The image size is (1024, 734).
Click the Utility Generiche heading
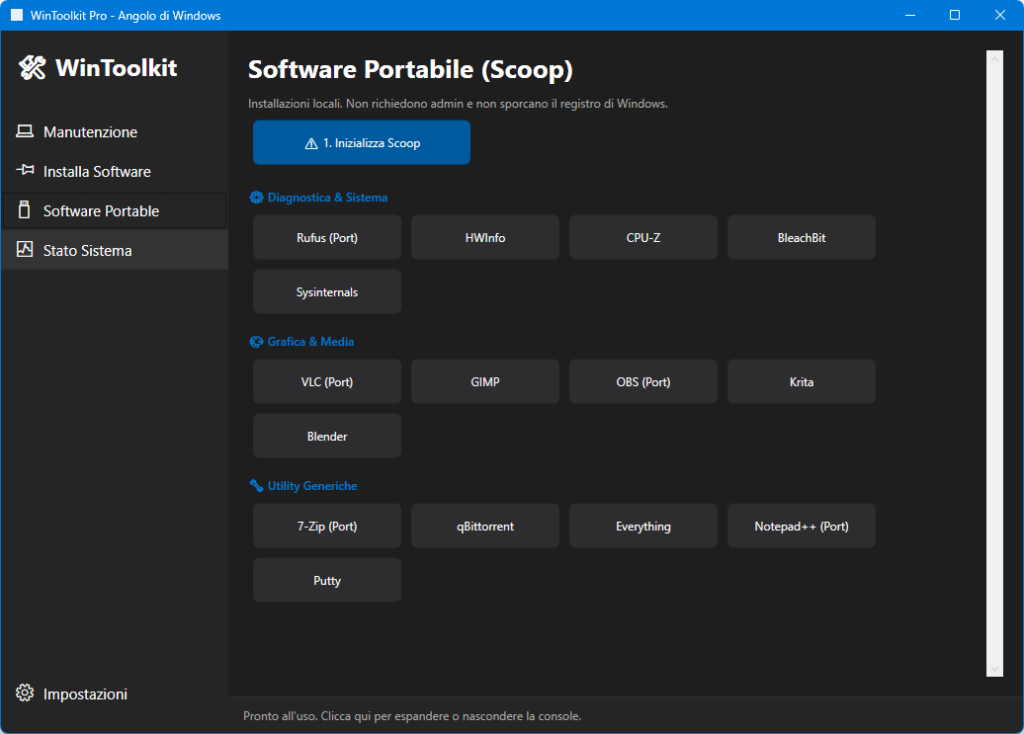tap(312, 486)
